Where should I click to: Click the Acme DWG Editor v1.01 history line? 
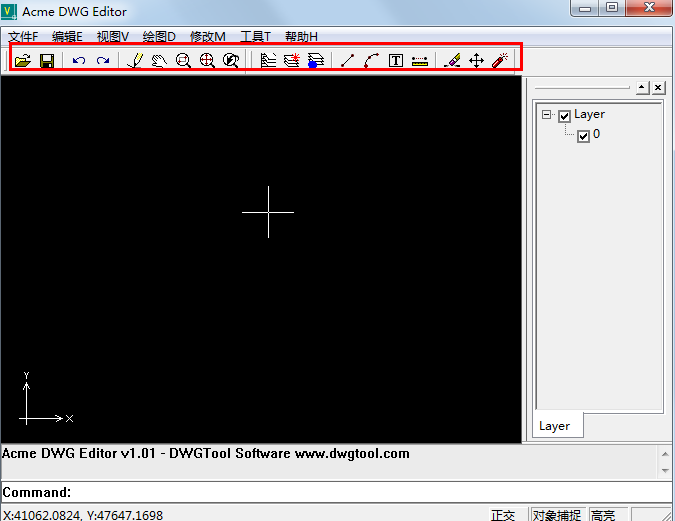[206, 453]
